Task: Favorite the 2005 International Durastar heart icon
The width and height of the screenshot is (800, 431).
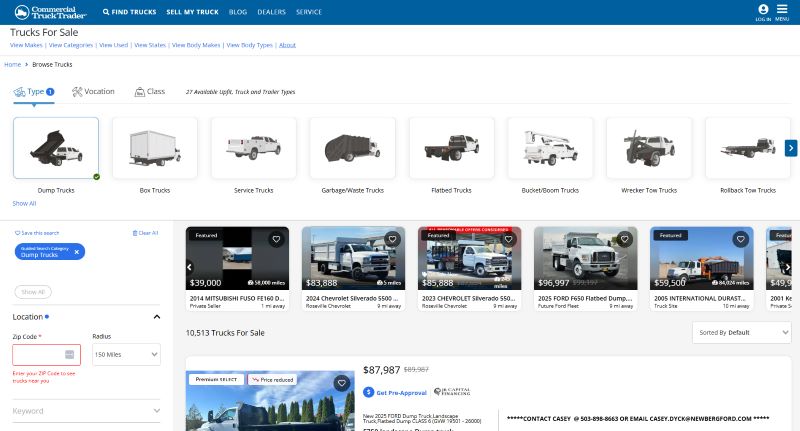Action: pos(740,239)
